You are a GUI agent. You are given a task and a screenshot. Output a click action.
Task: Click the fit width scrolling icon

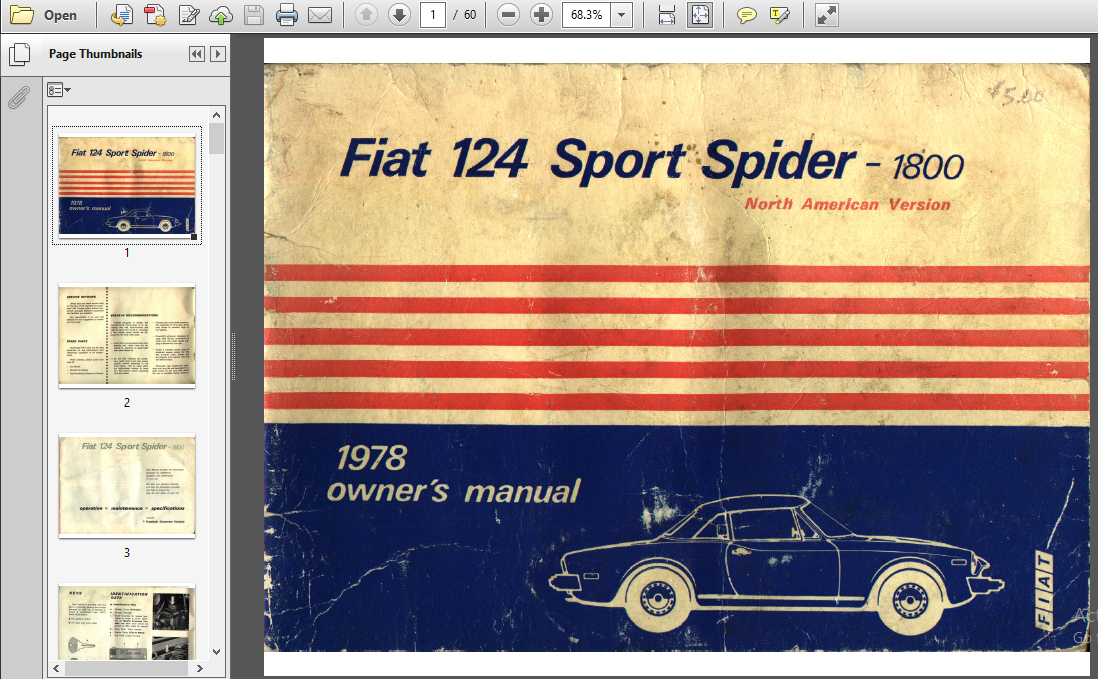point(667,15)
